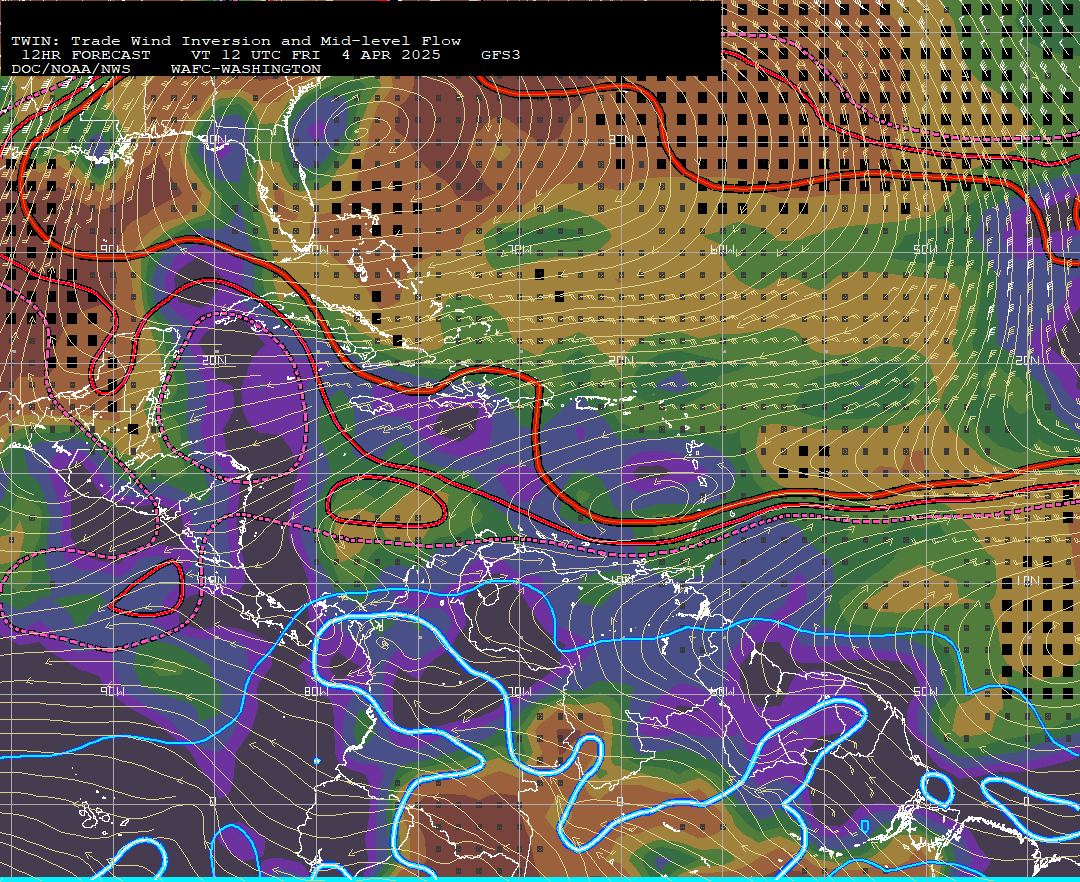Click the "DOC/NOAA/NWS" source text
Viewport: 1080px width, 882px height.
coord(71,70)
